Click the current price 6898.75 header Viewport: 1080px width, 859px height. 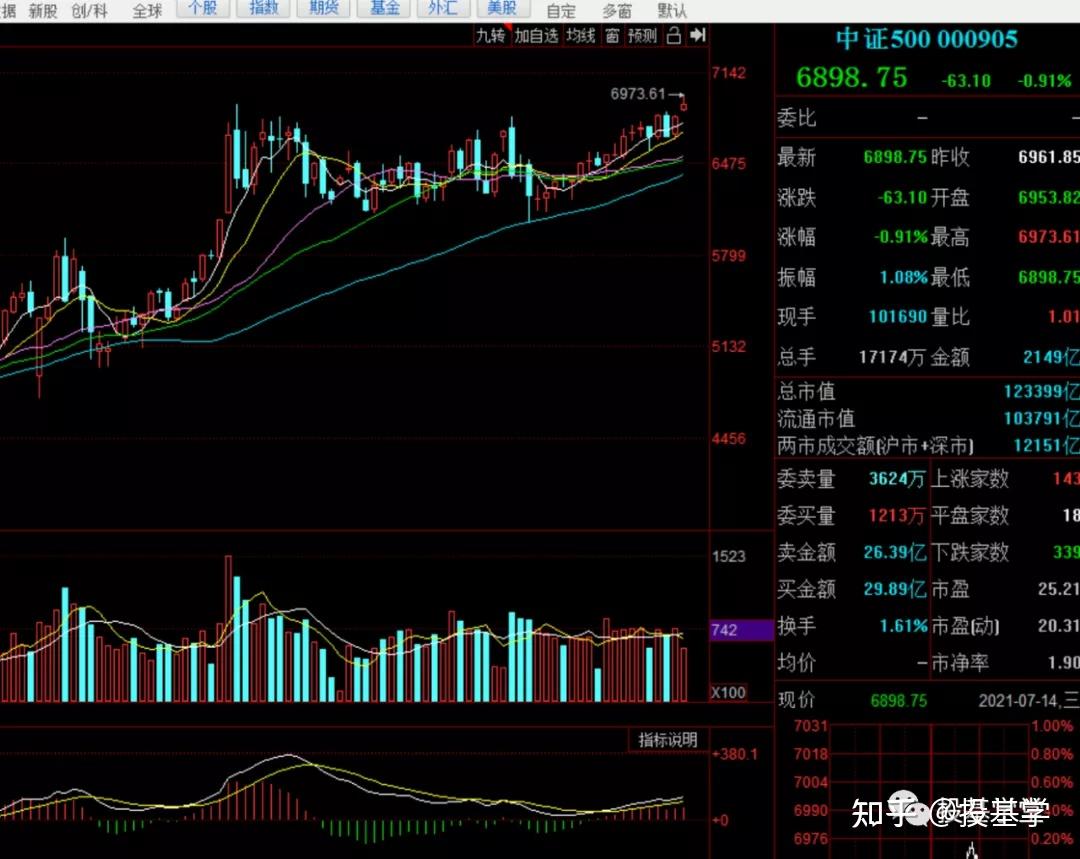[851, 77]
